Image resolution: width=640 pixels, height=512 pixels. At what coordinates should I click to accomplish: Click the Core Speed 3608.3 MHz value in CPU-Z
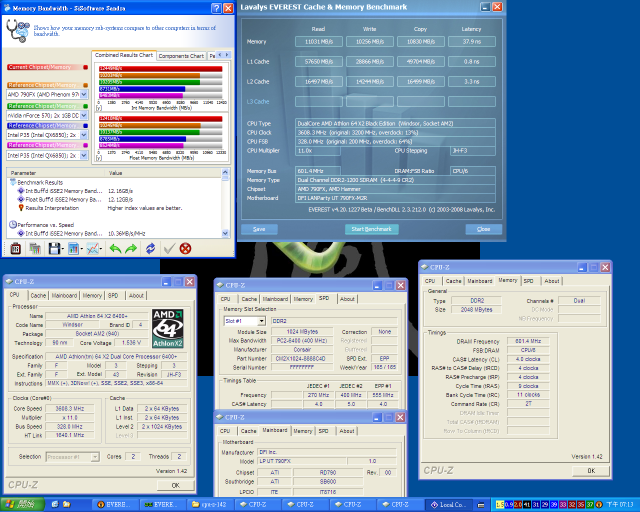pyautogui.click(x=70, y=408)
